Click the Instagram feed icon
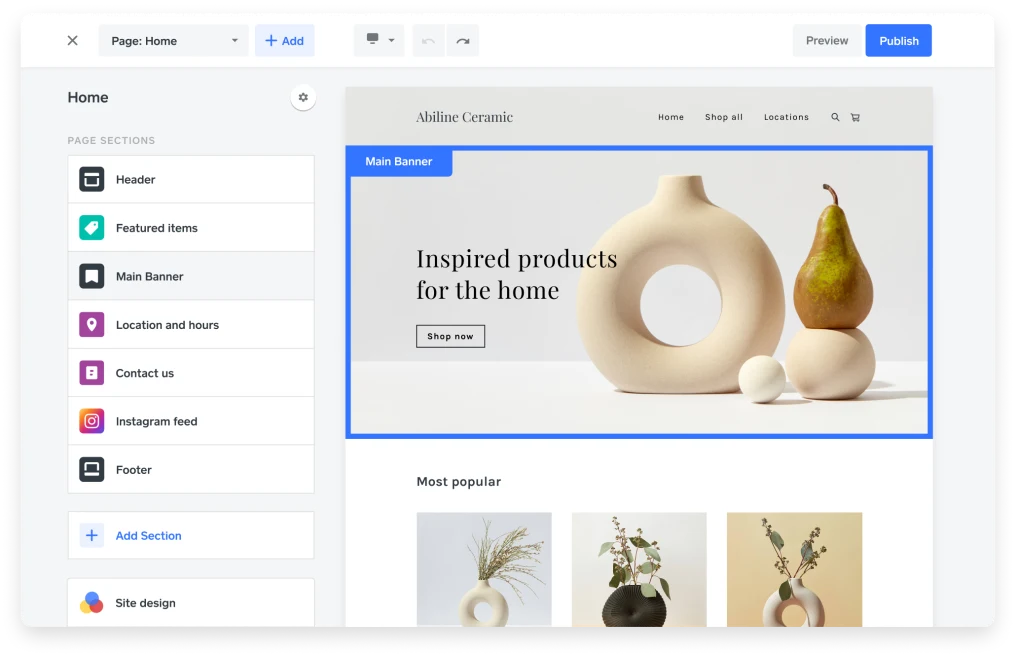 tap(92, 421)
